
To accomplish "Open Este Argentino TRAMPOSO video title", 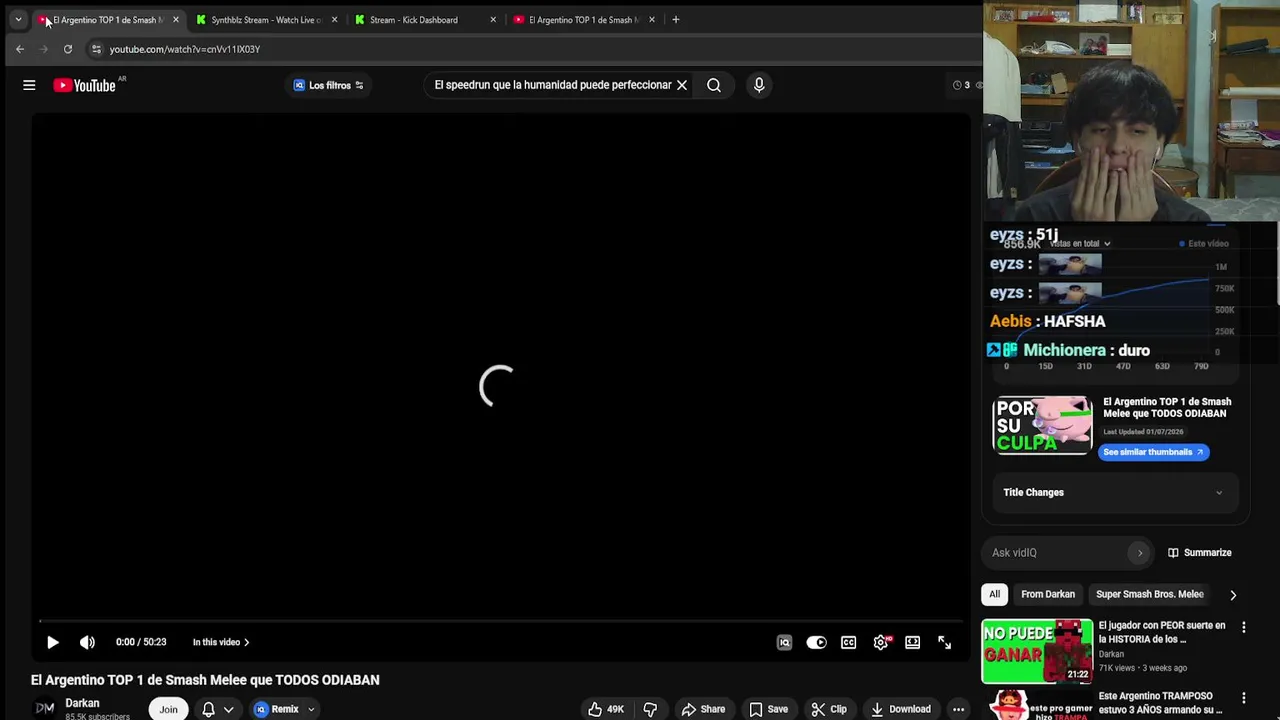I will click(1160, 703).
